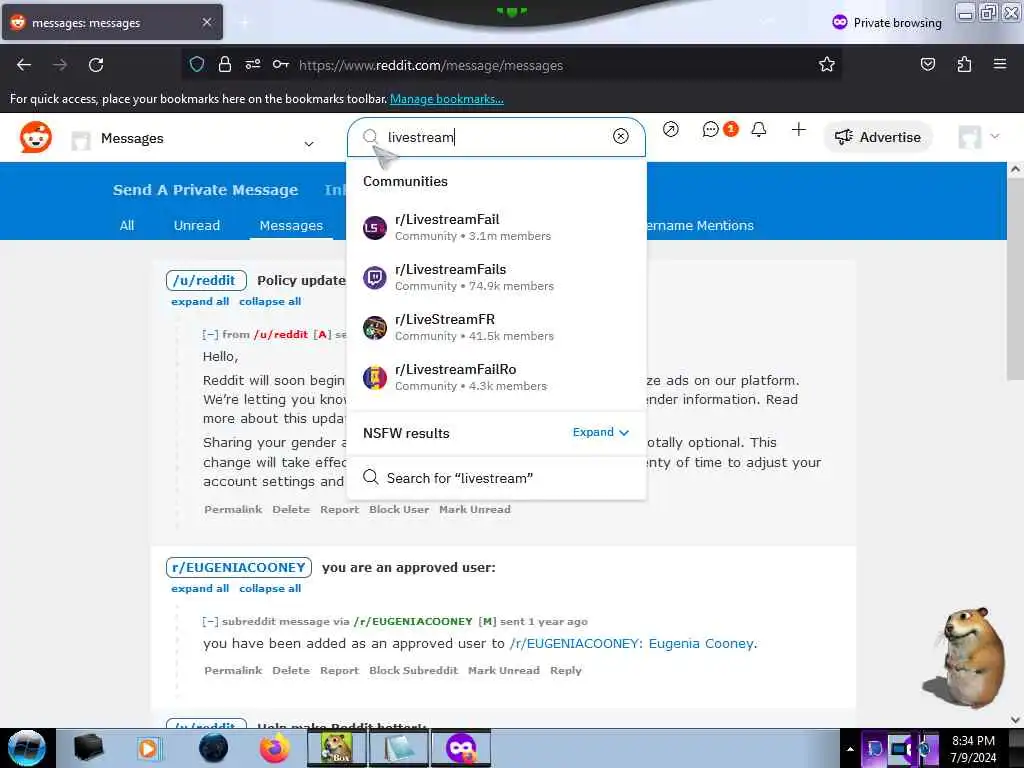Expand NSFW results section

pos(600,432)
